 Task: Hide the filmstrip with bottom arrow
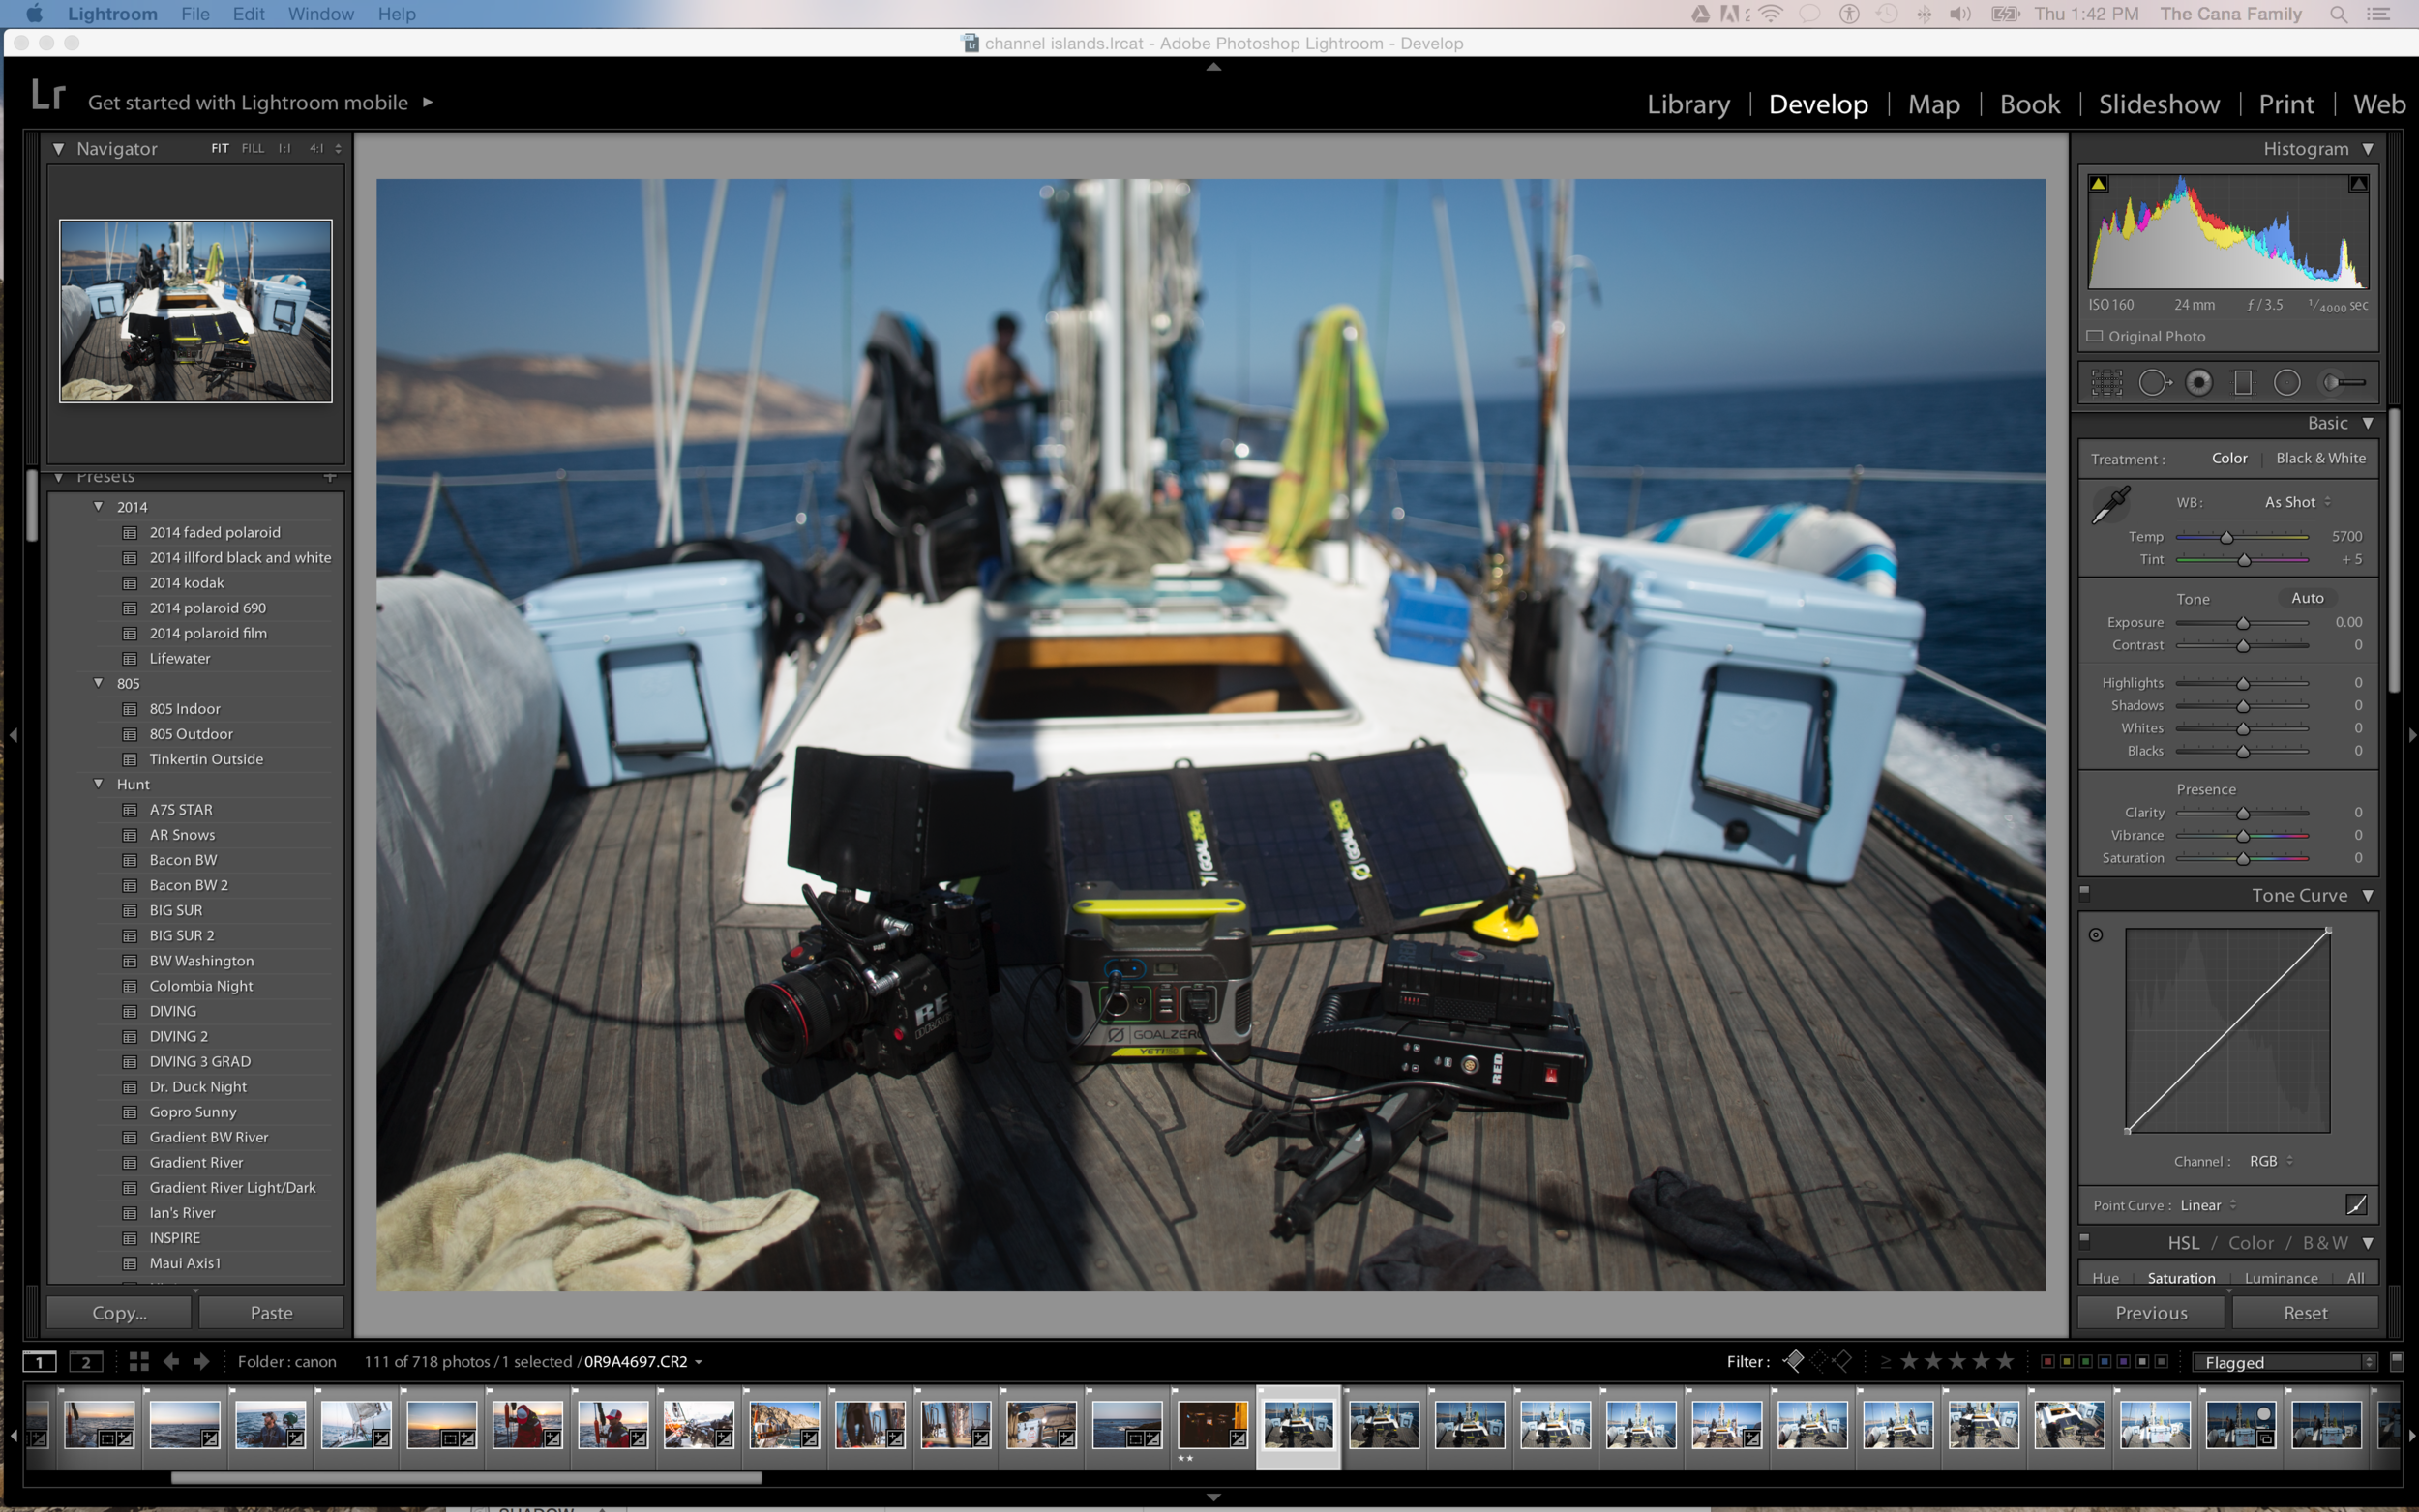click(x=1213, y=1497)
